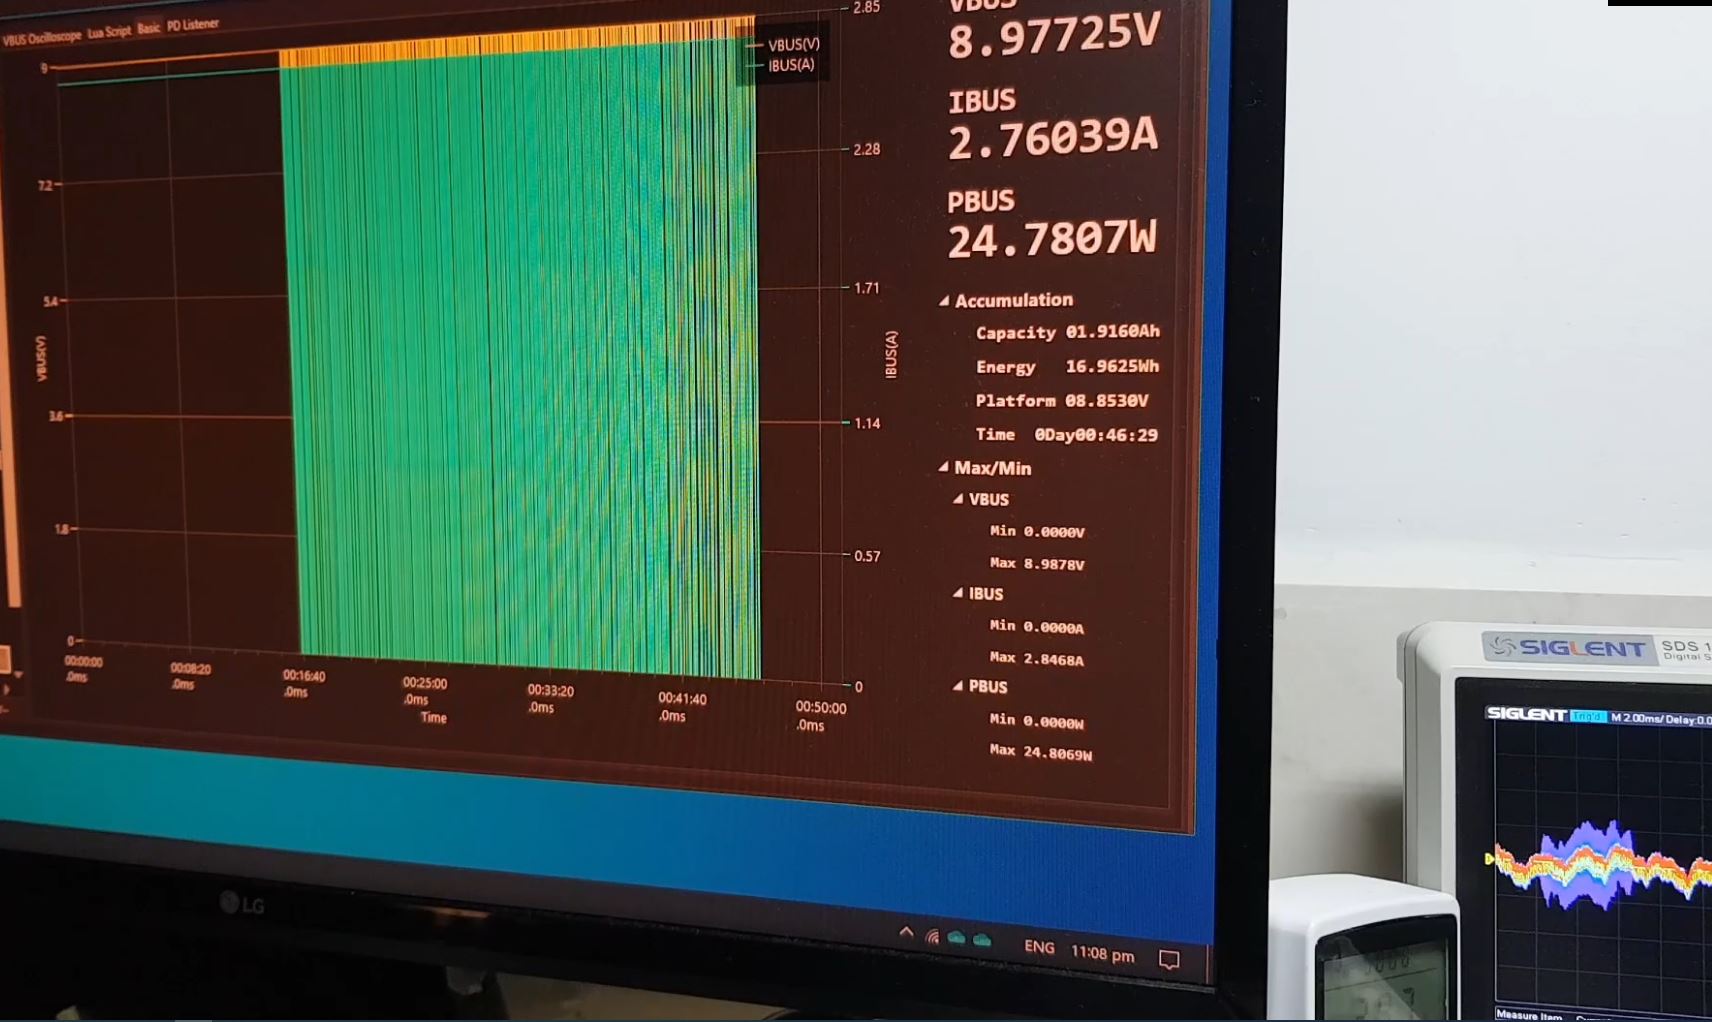Collapse the Max/Min section triangle

point(943,467)
